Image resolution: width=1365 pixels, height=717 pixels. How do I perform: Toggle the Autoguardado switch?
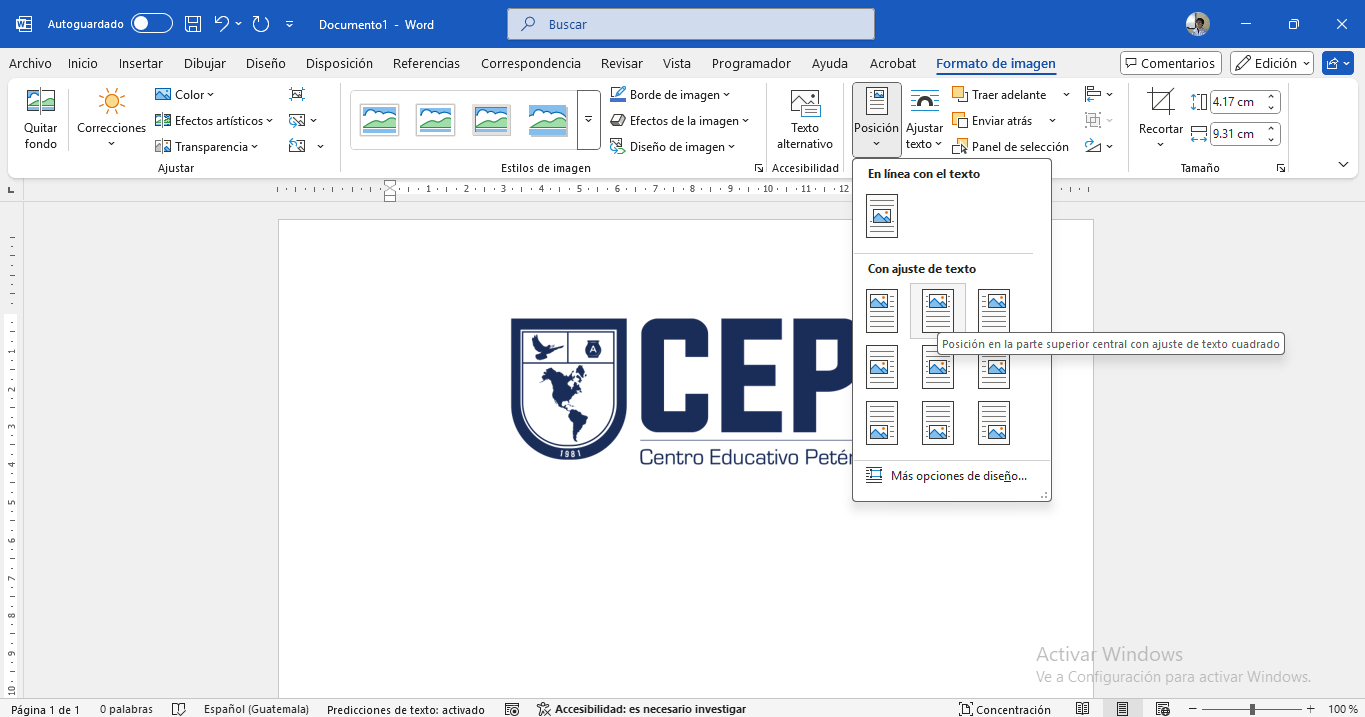point(152,23)
